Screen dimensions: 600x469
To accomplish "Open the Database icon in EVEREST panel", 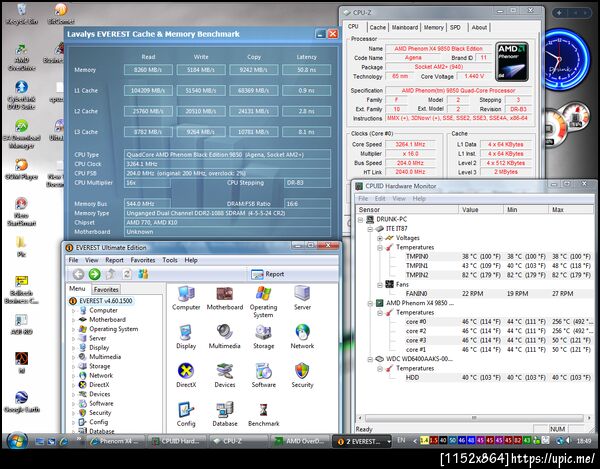I will tap(225, 414).
